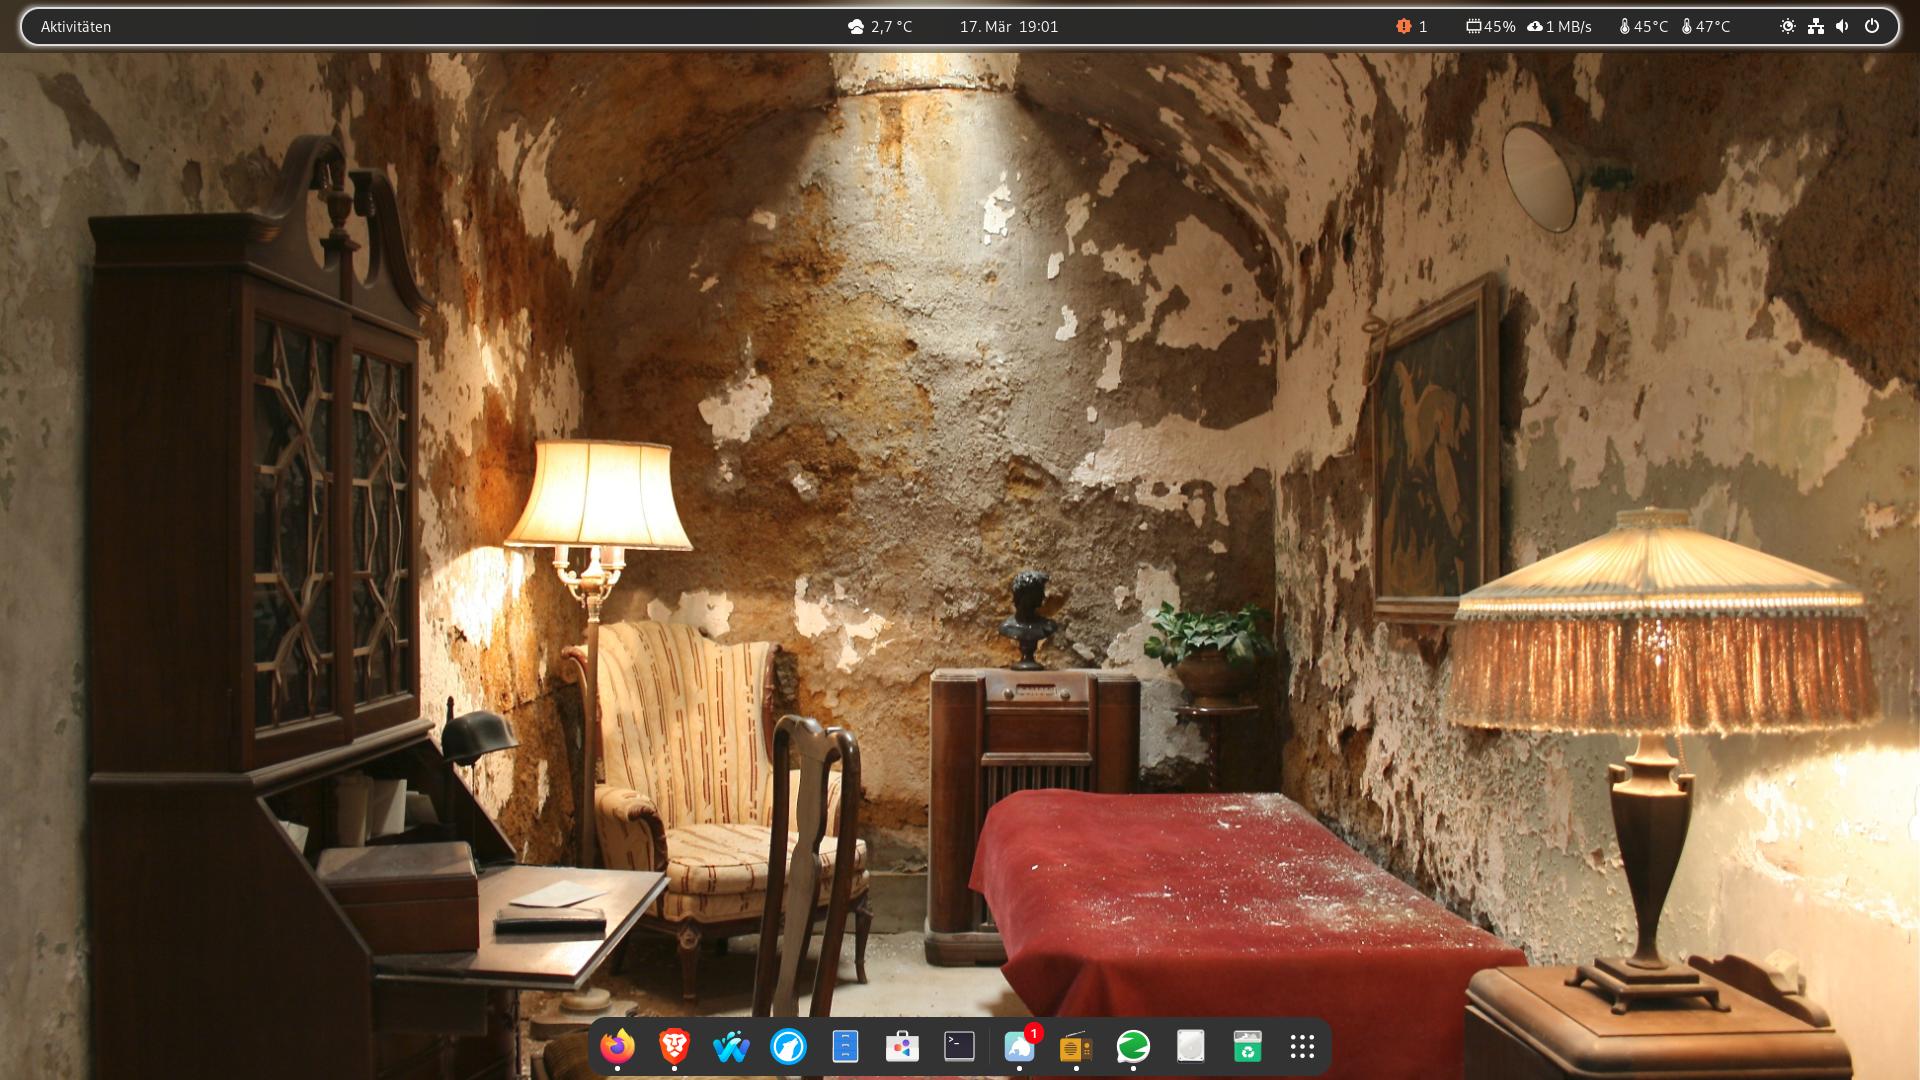Open Firefox from the dock
The height and width of the screenshot is (1080, 1920).
click(x=617, y=1046)
